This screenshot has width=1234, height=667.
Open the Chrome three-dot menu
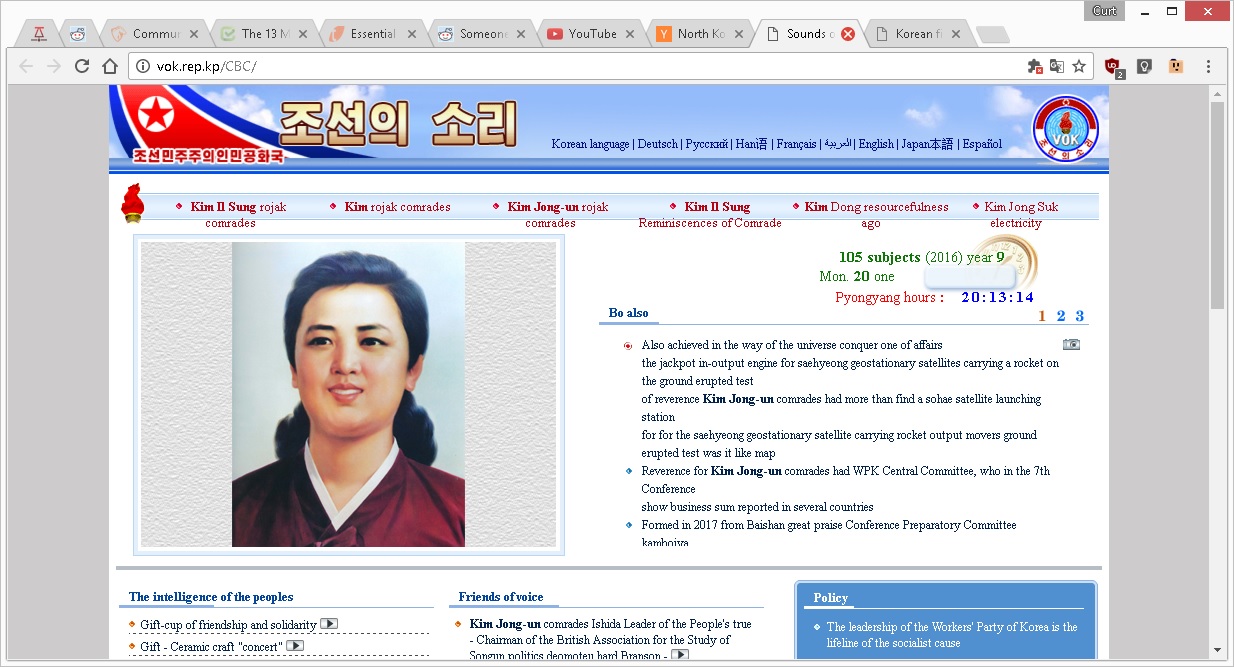[x=1208, y=66]
